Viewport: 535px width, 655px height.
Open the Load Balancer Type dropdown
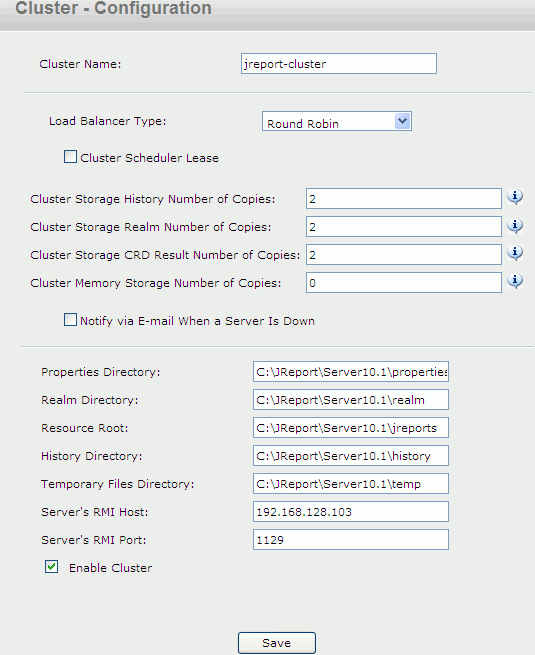[x=337, y=121]
